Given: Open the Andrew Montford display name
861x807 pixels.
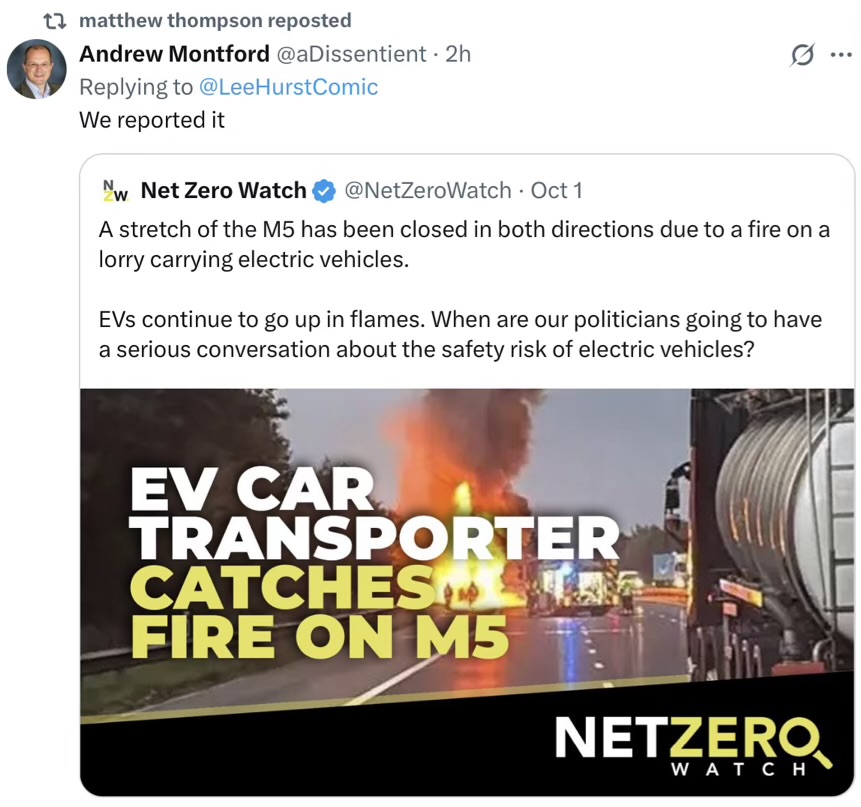Looking at the screenshot, I should pos(174,54).
